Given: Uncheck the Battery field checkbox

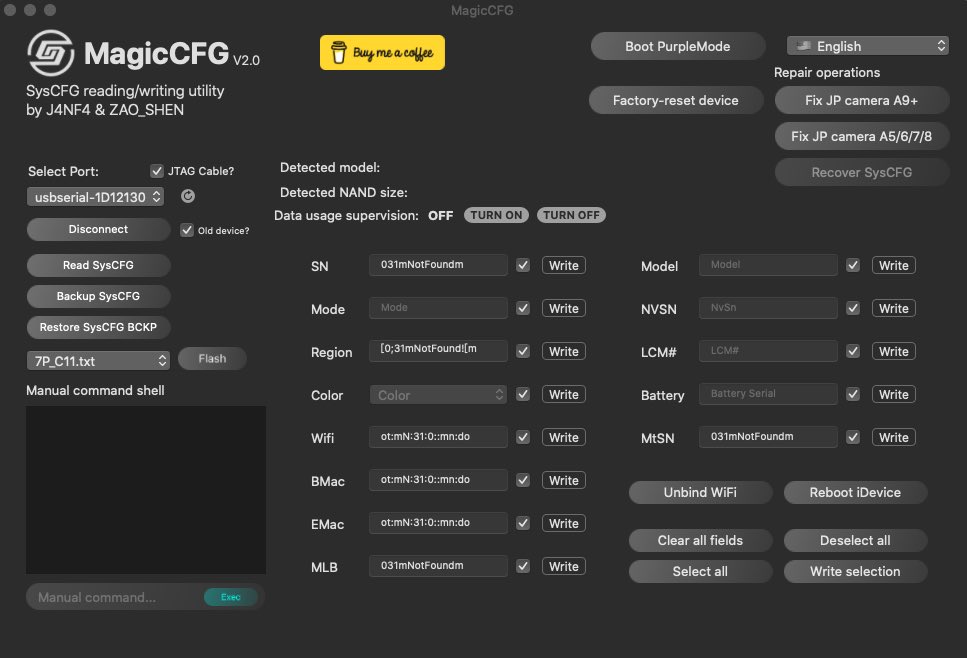Looking at the screenshot, I should (853, 394).
